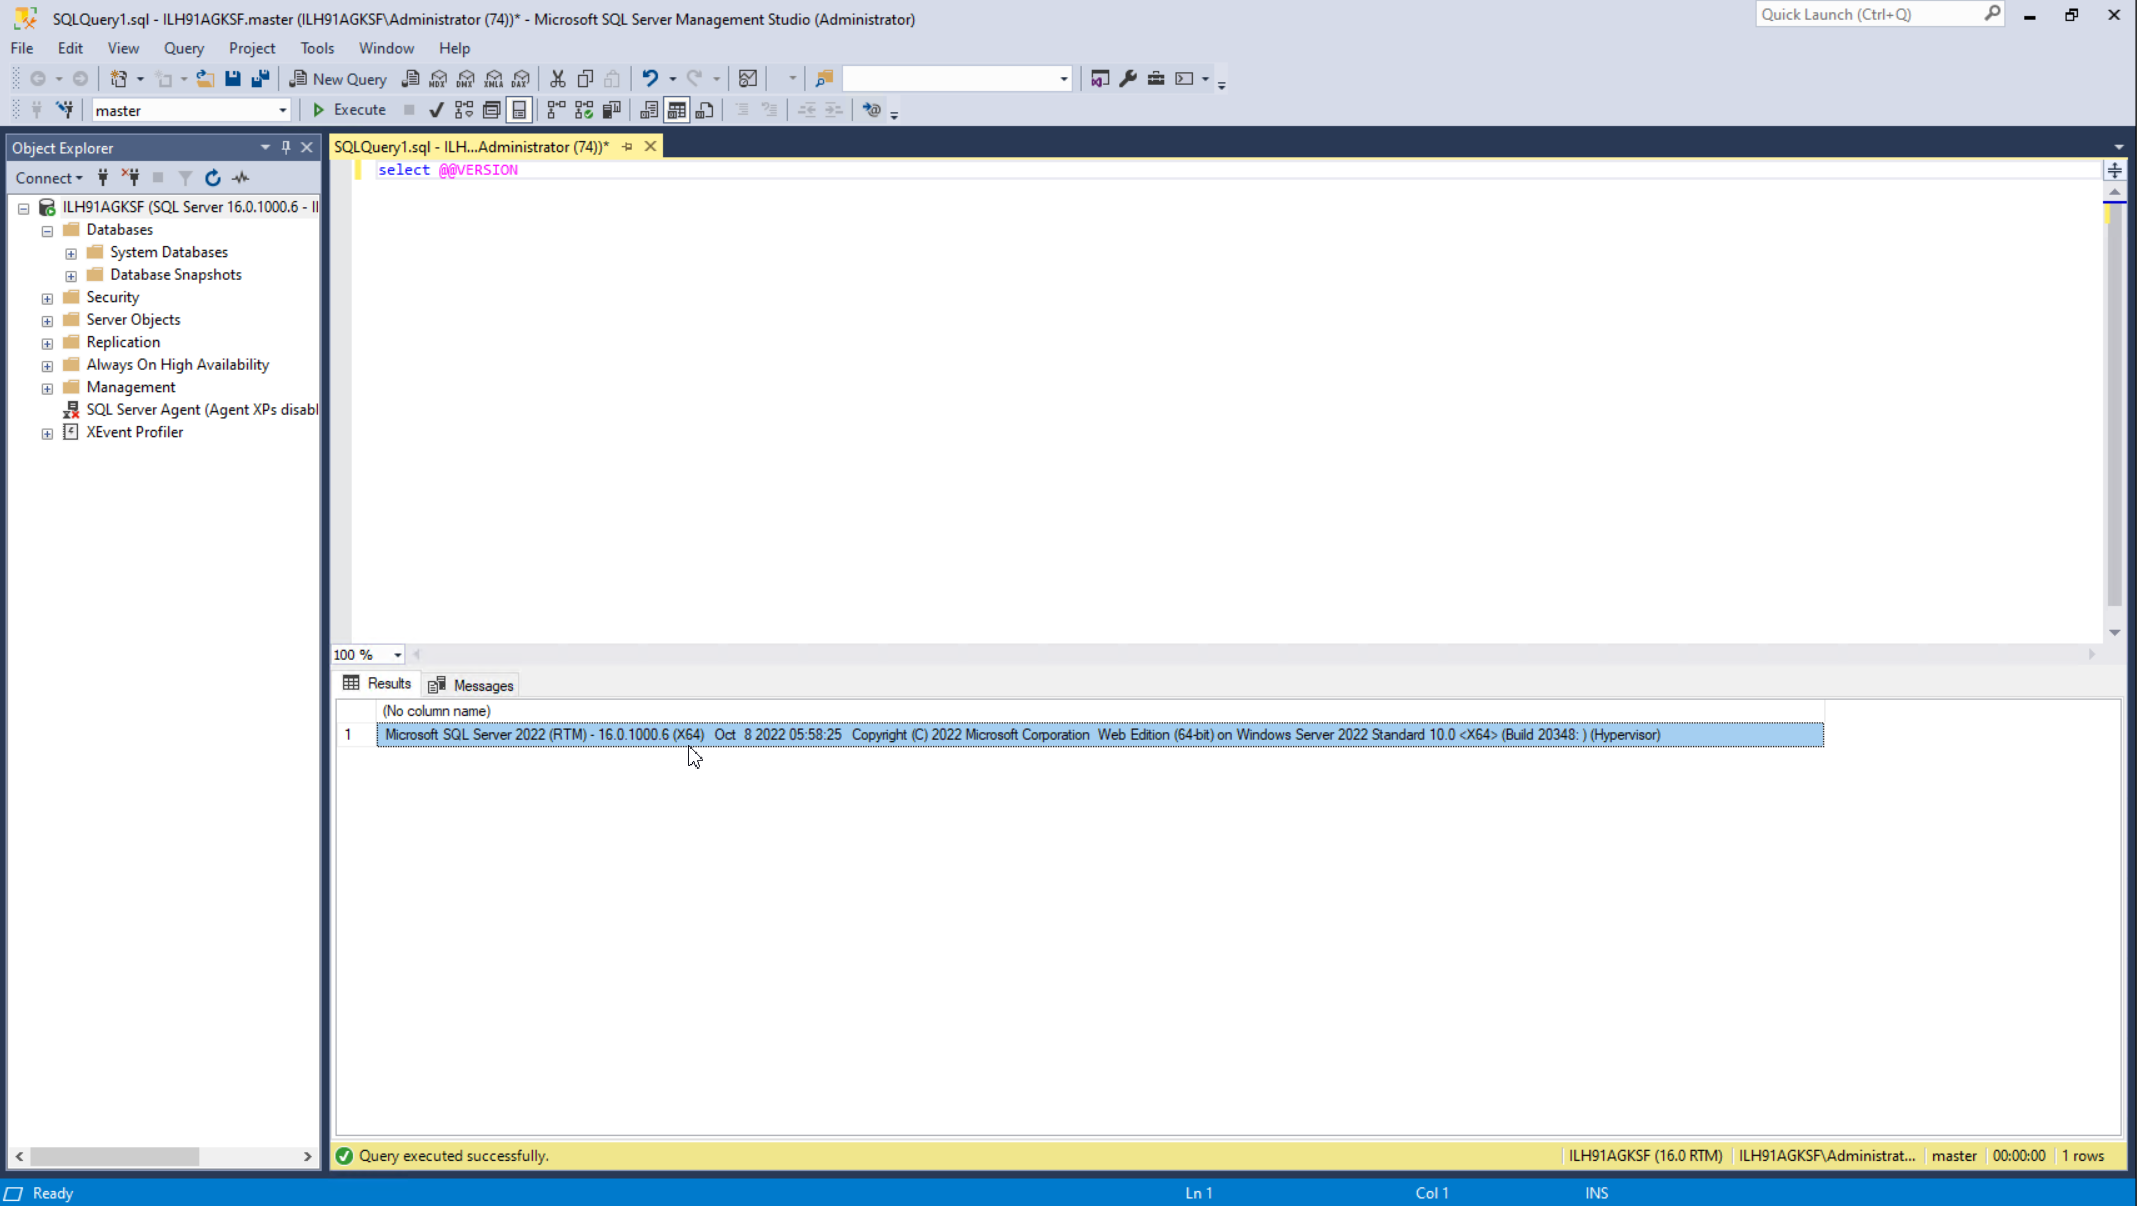Open the master database dropdown

pyautogui.click(x=282, y=111)
